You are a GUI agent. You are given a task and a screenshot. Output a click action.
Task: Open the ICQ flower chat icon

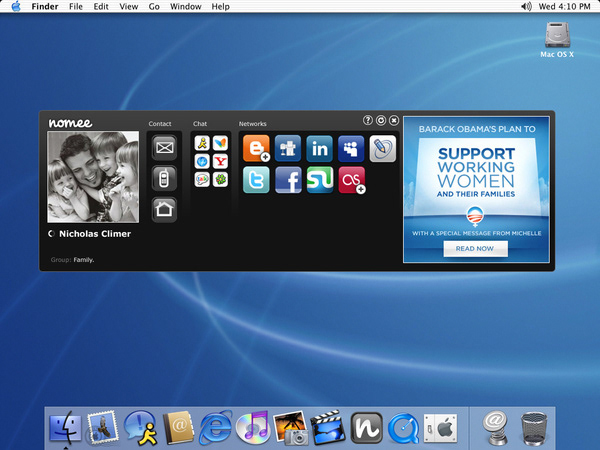(x=220, y=179)
